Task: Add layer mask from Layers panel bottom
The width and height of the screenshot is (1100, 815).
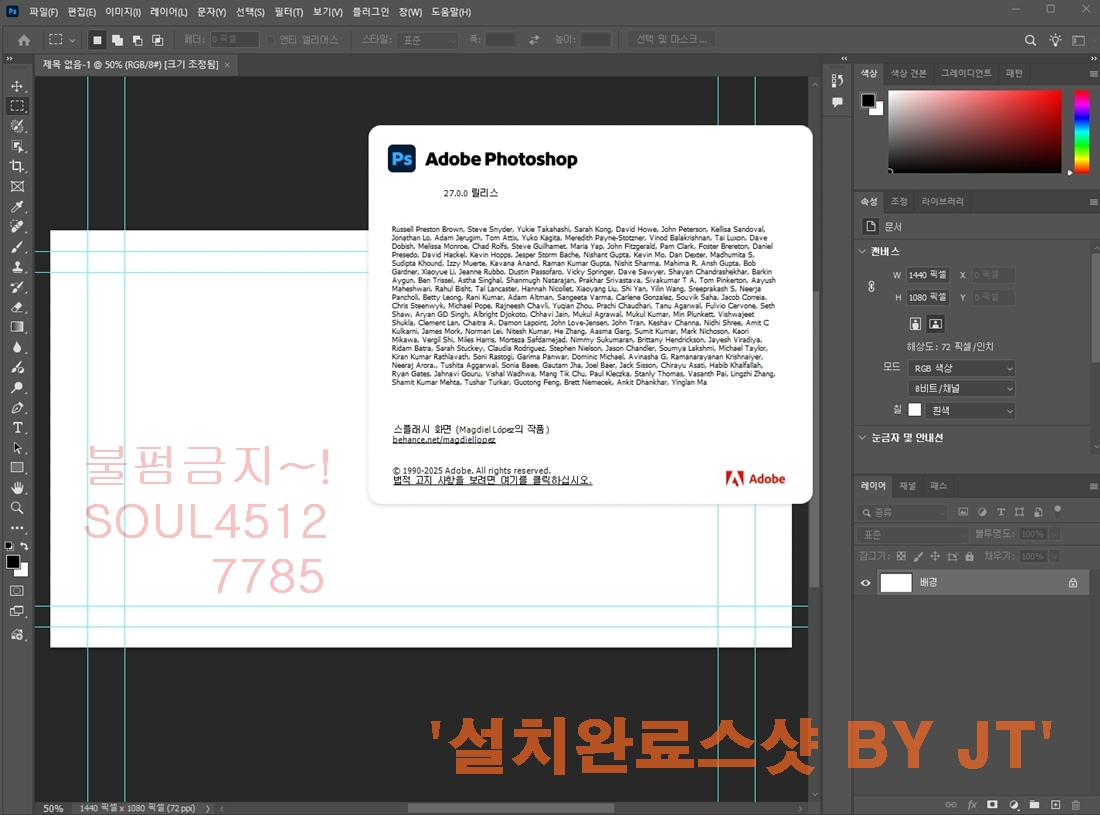Action: 992,804
